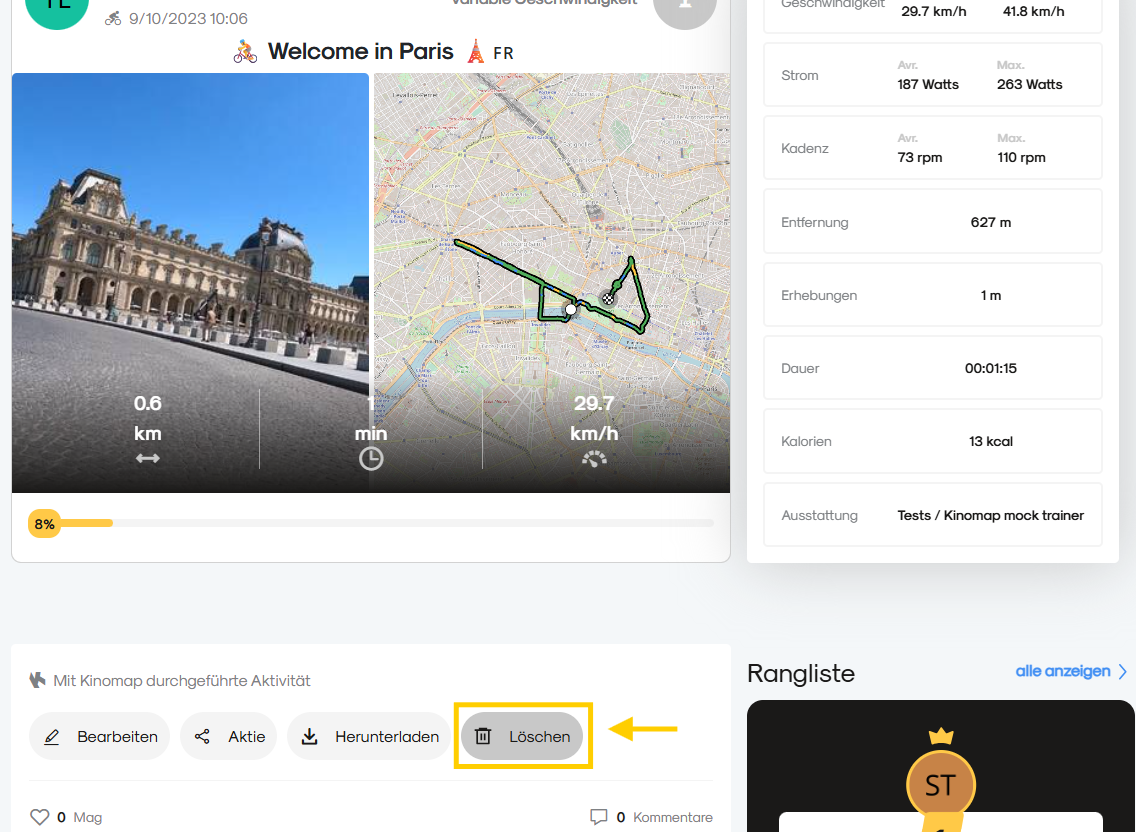This screenshot has height=832, width=1136.
Task: Click the green user avatar at top
Action: click(x=57, y=7)
